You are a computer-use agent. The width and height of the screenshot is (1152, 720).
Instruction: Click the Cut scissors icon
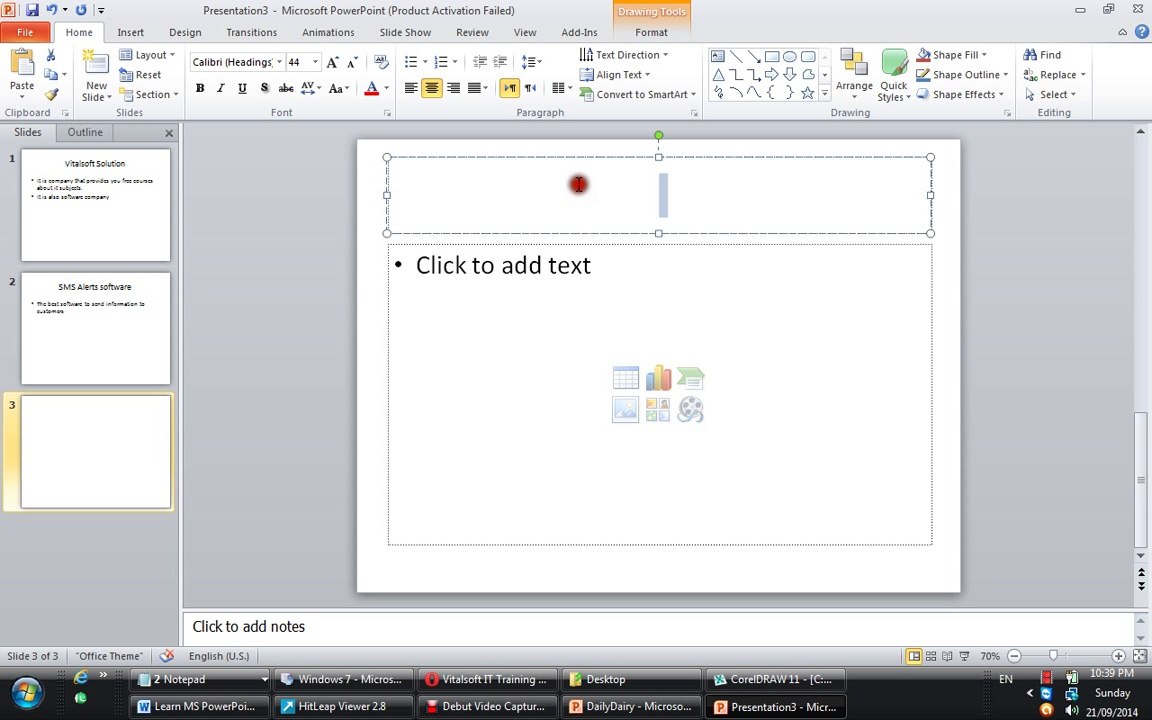click(51, 55)
